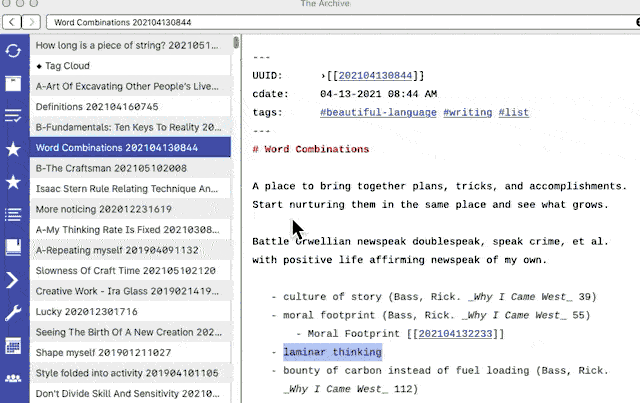640x403 pixels.
Task: Click the book icon in sidebar
Action: tap(13, 247)
